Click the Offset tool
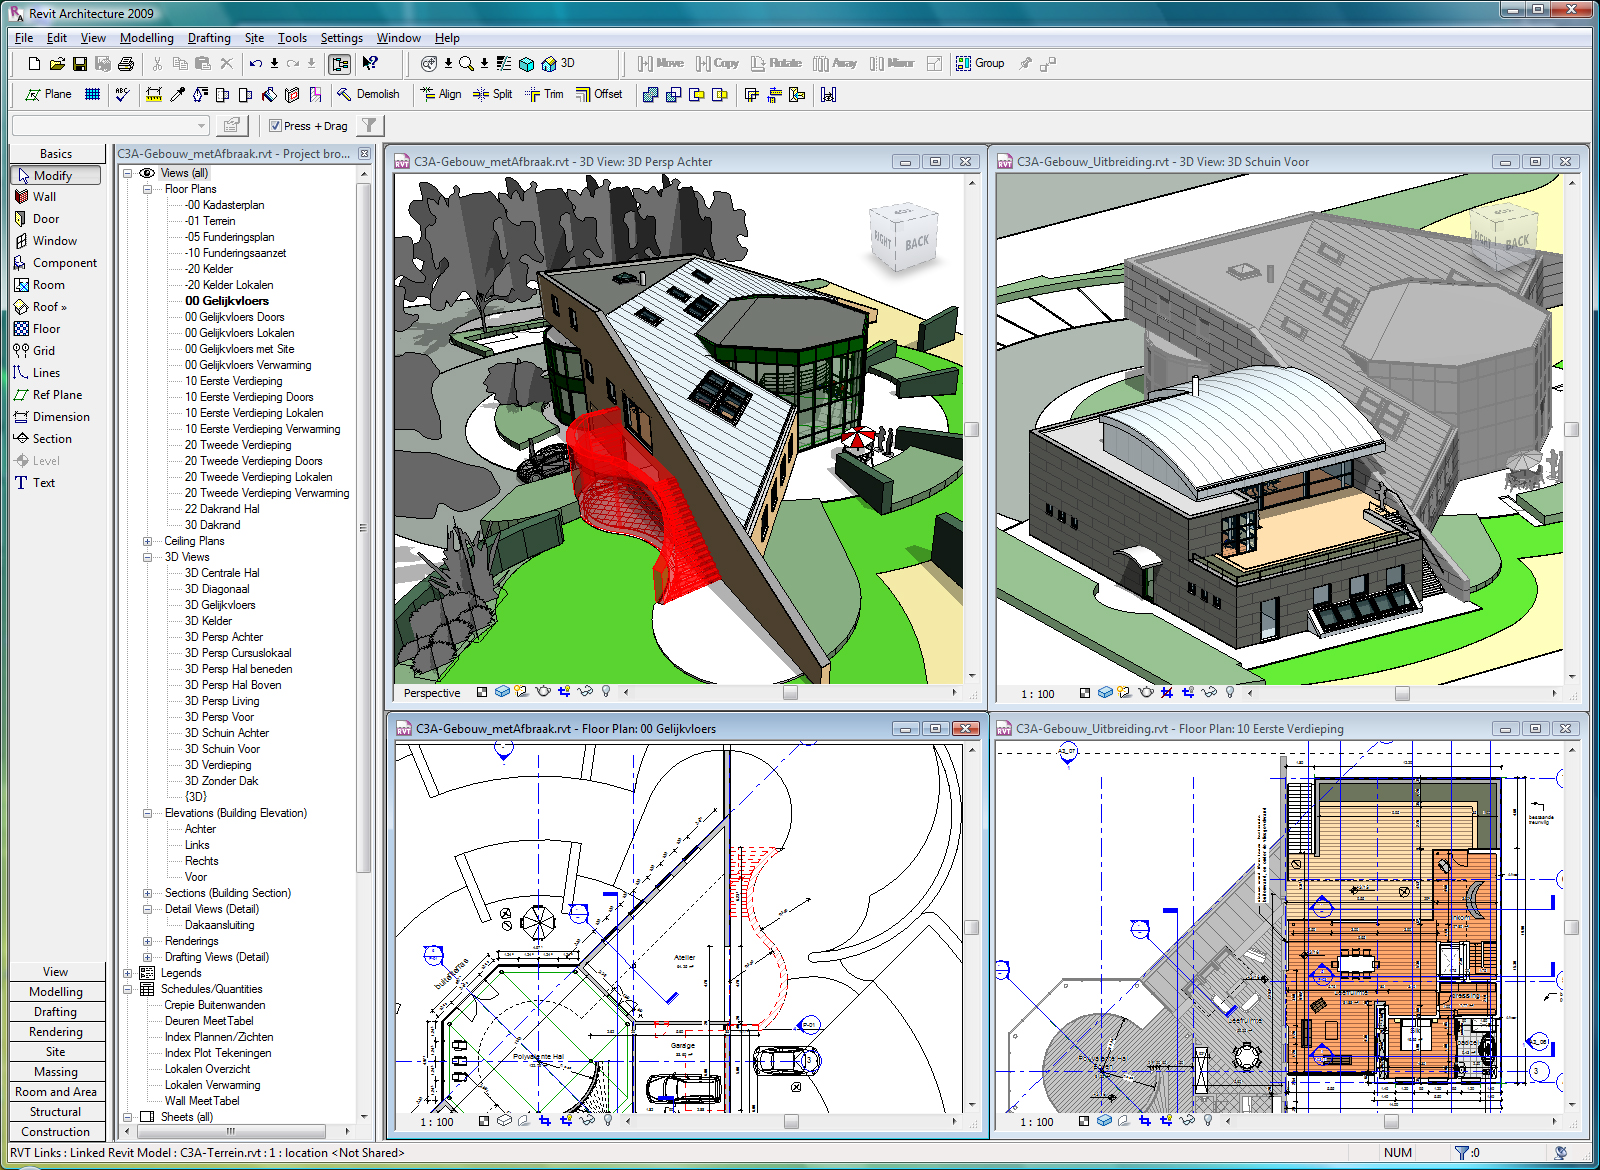 click(599, 94)
